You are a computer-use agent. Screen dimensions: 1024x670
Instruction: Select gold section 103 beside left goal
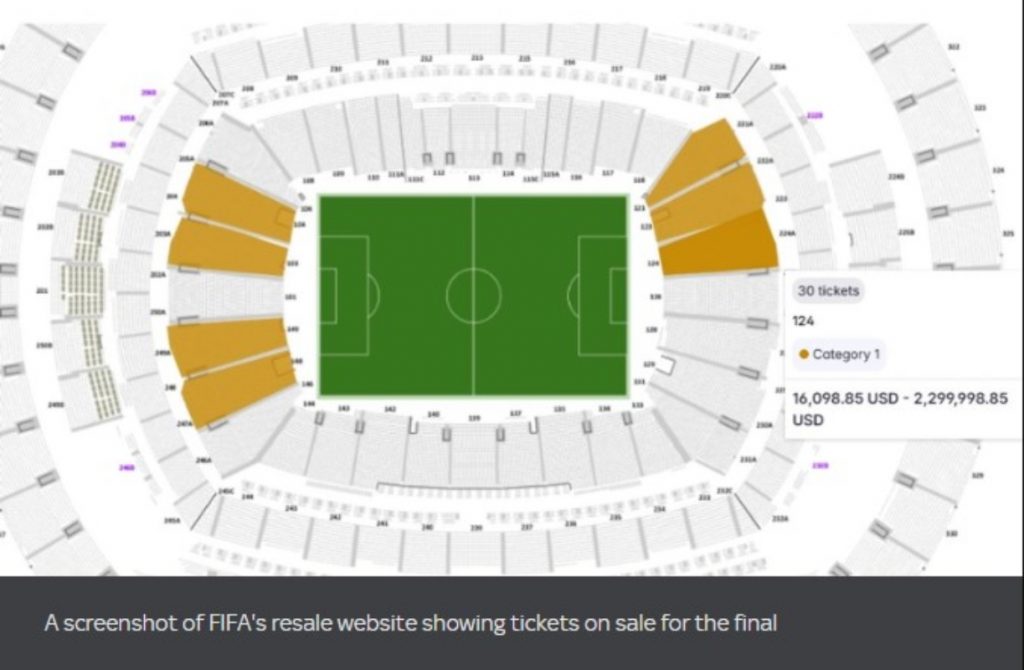click(x=230, y=250)
